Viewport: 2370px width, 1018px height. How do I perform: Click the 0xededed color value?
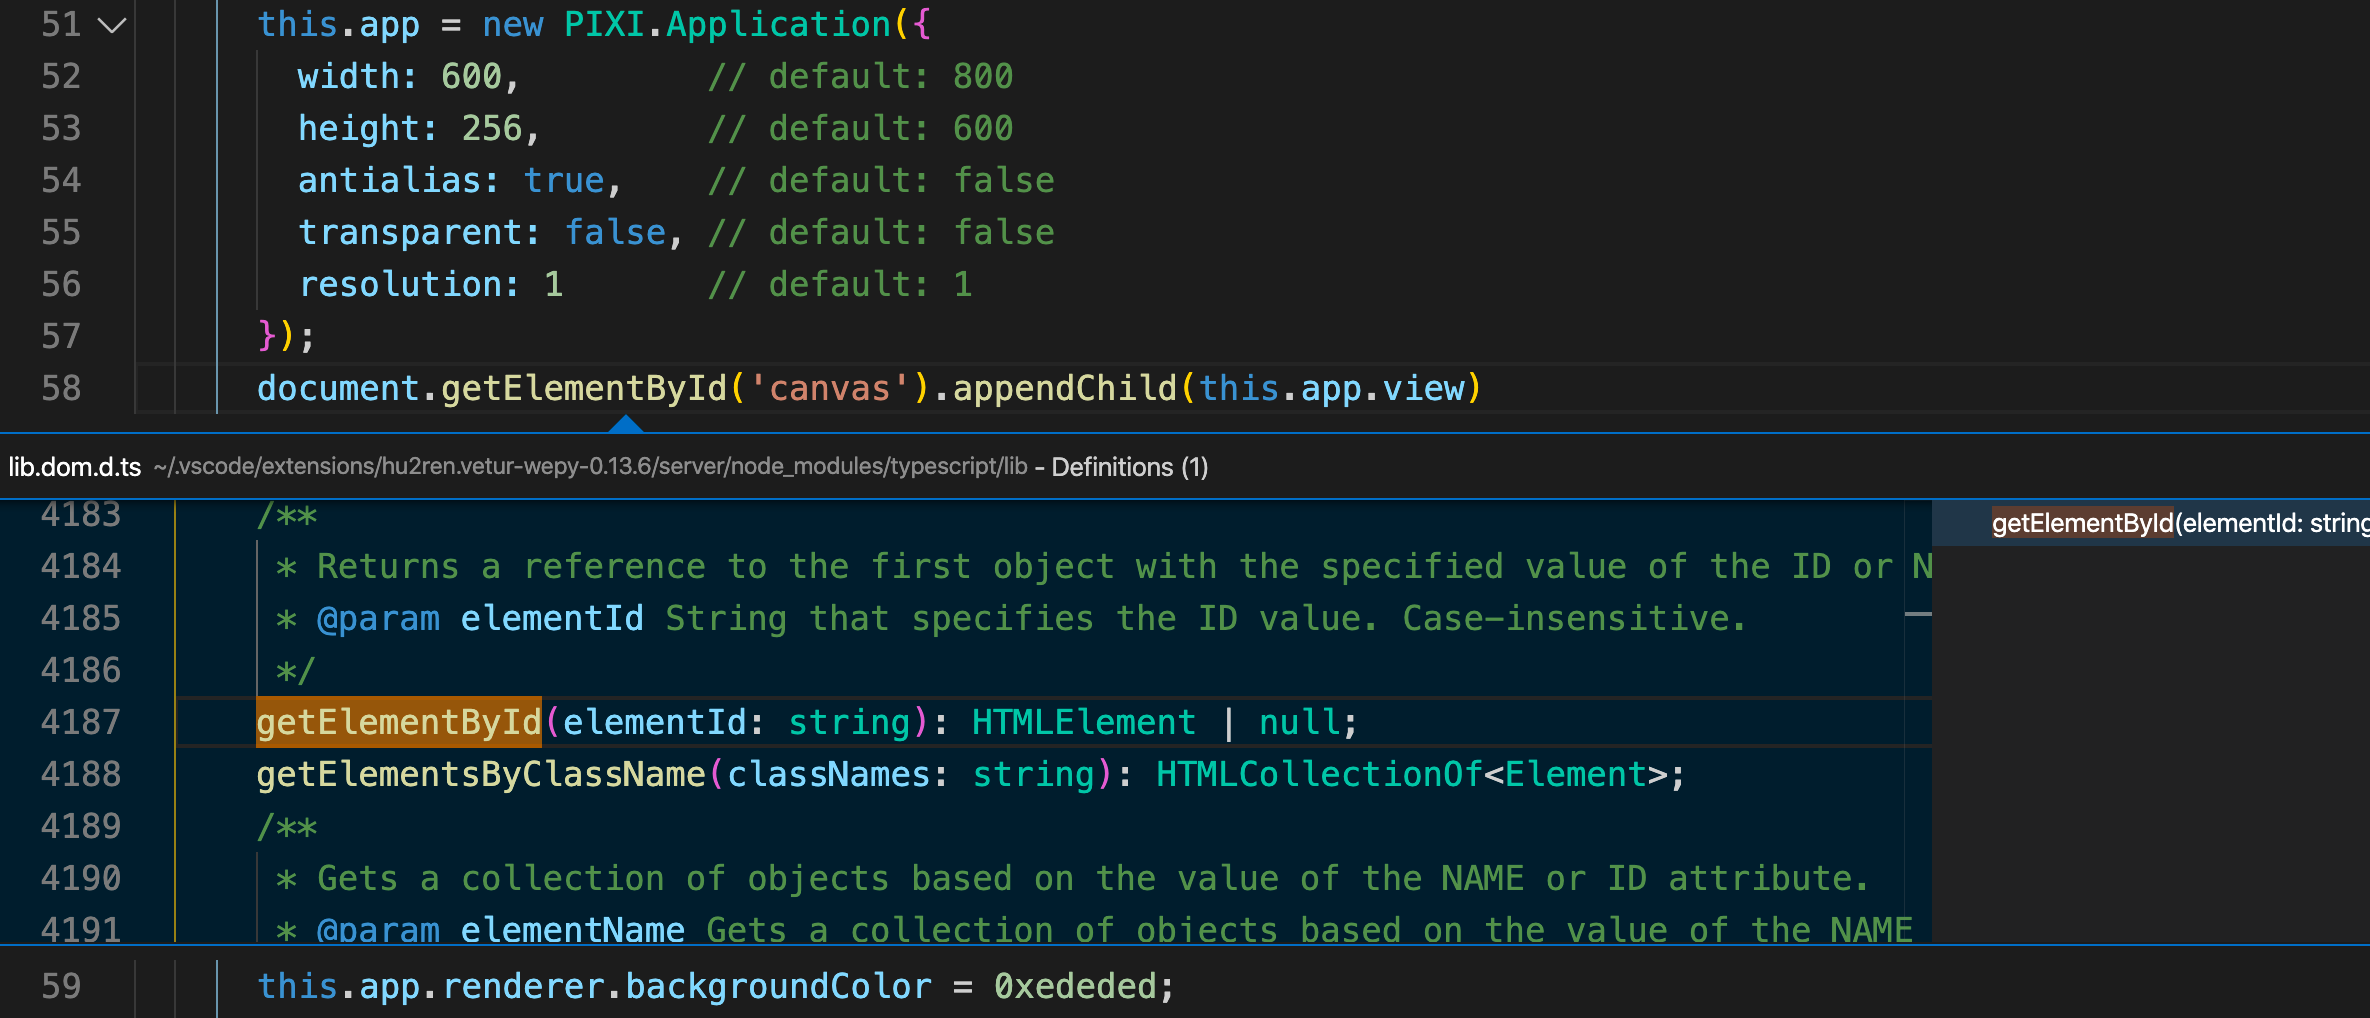coord(1075,986)
